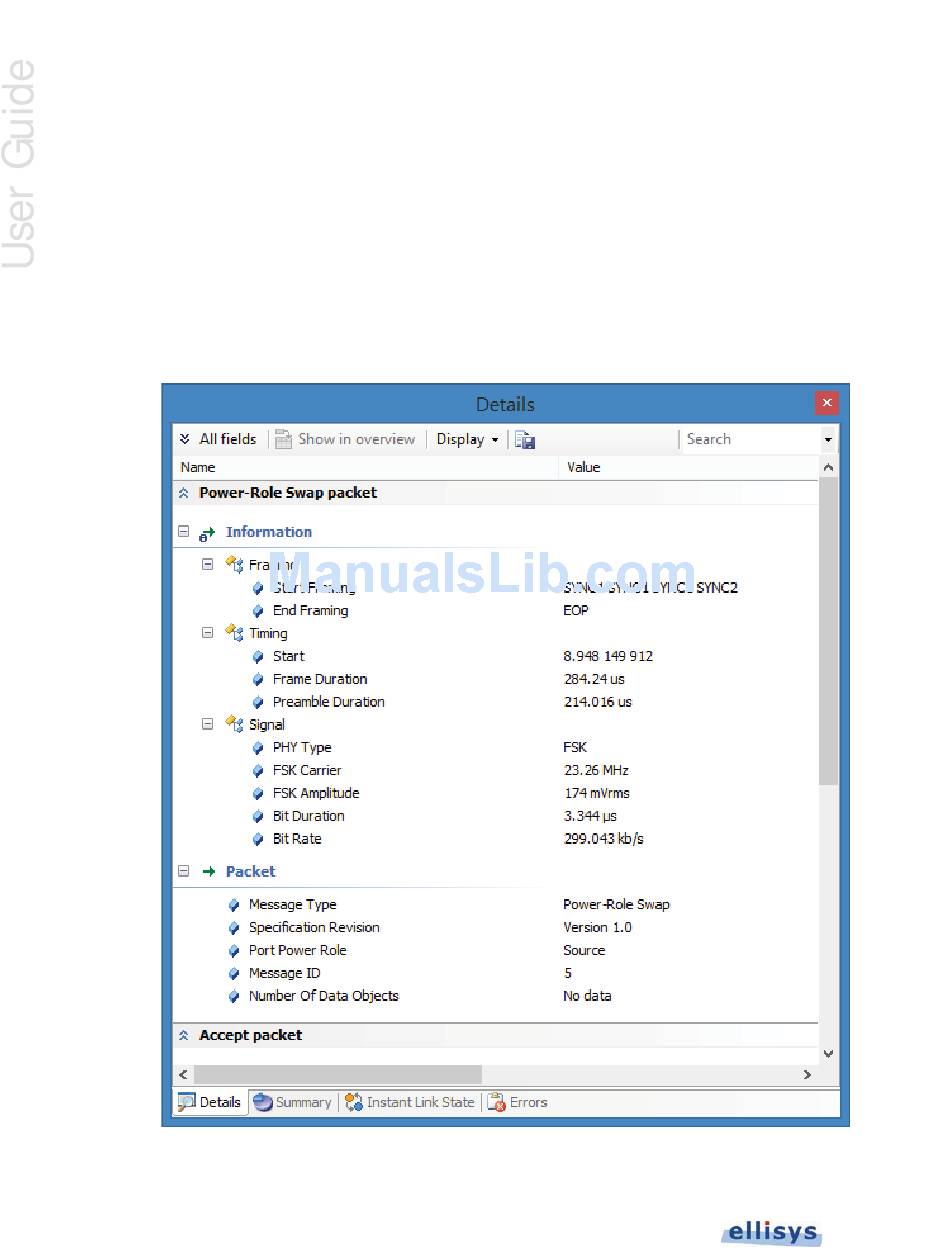Screen dimensions: 950x1254
Task: Click the FSK Carrier field icon
Action: pyautogui.click(x=259, y=771)
